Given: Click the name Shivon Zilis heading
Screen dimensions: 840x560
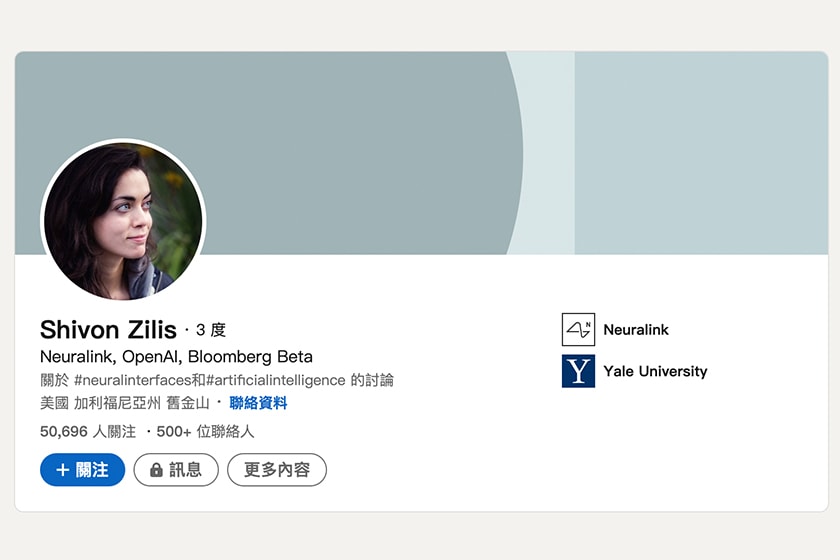Looking at the screenshot, I should point(108,330).
